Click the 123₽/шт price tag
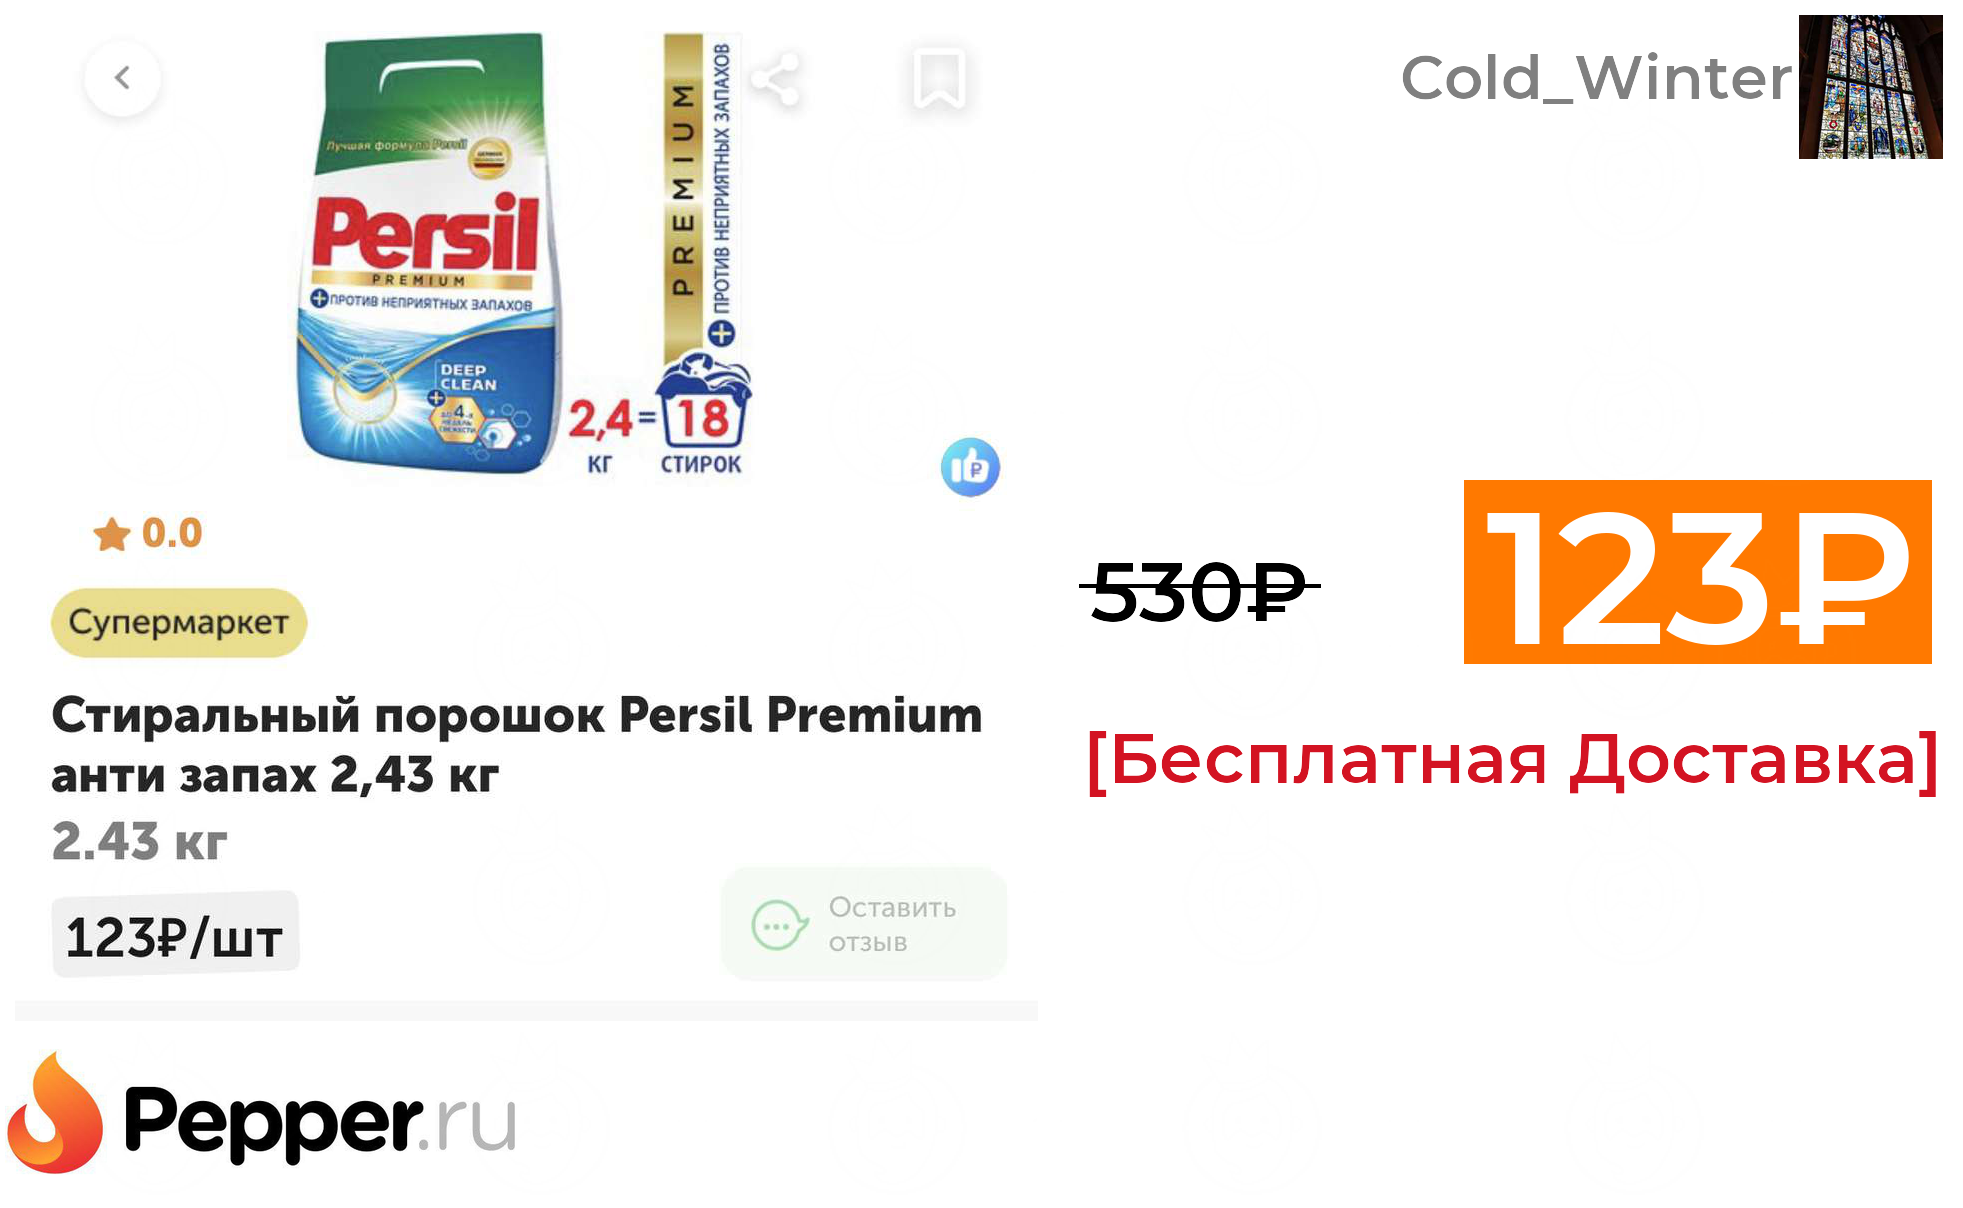 [175, 937]
